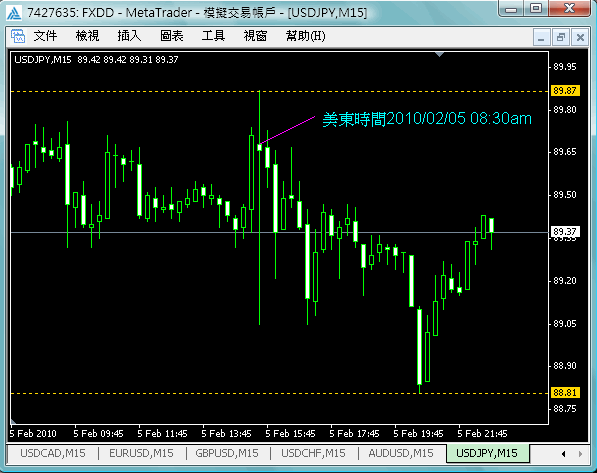Switch to the EURUSD,M15 chart tab
This screenshot has width=597, height=473.
pos(141,453)
